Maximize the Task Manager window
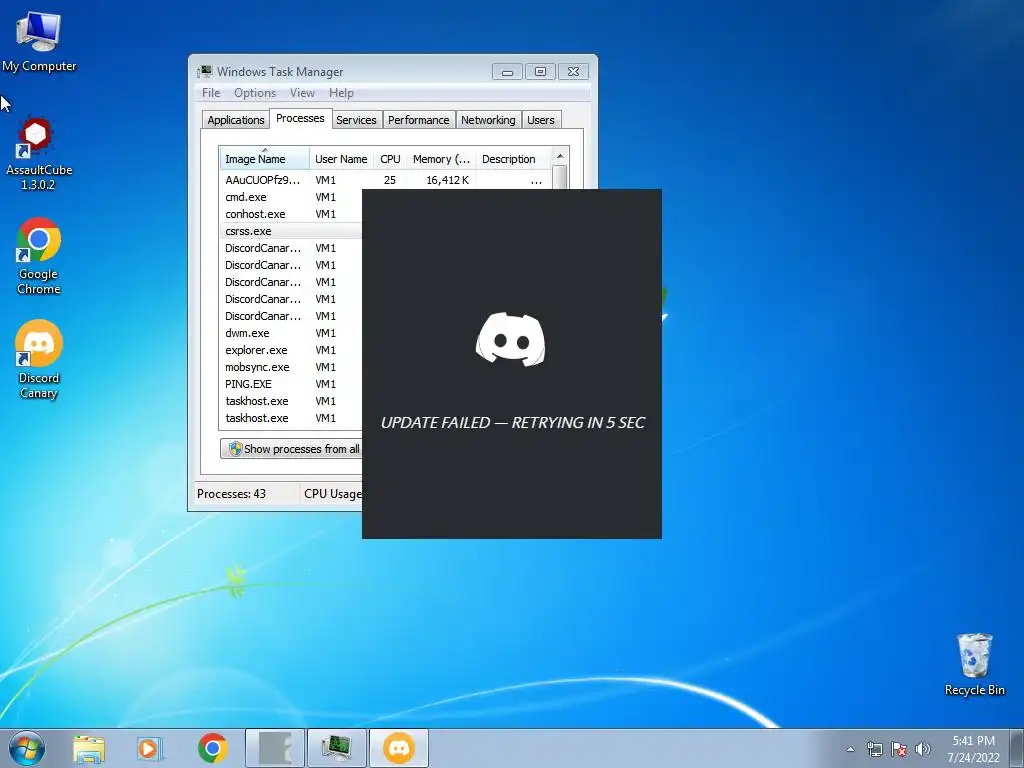1024x768 pixels. (540, 71)
